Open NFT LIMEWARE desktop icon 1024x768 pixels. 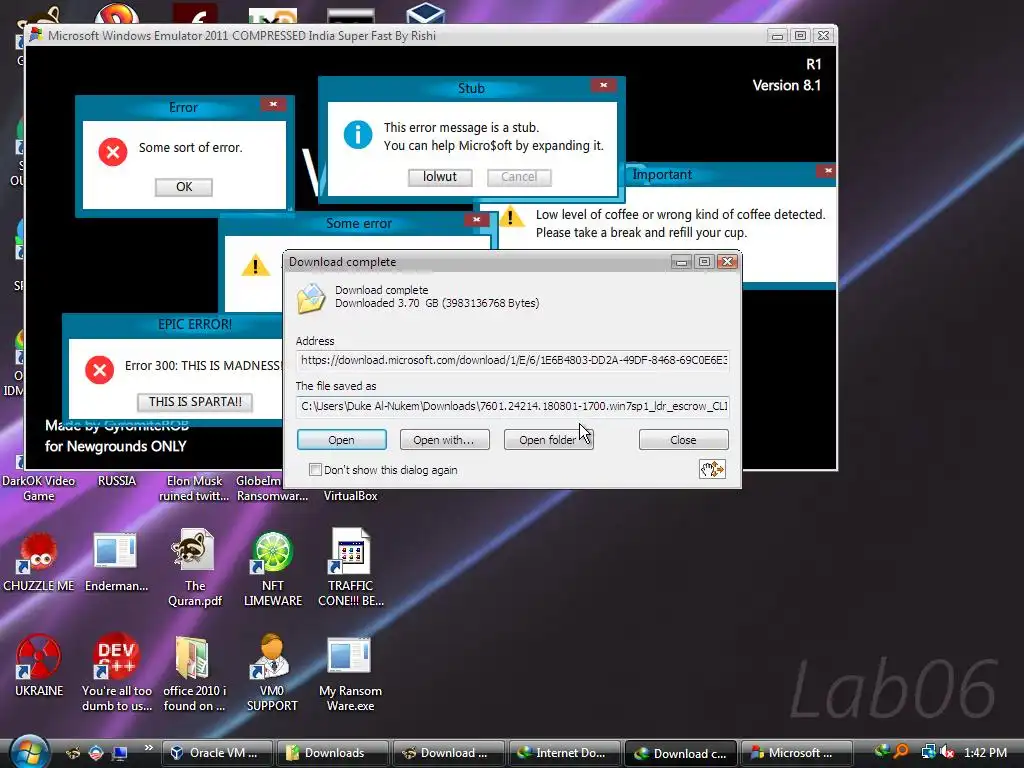click(272, 568)
